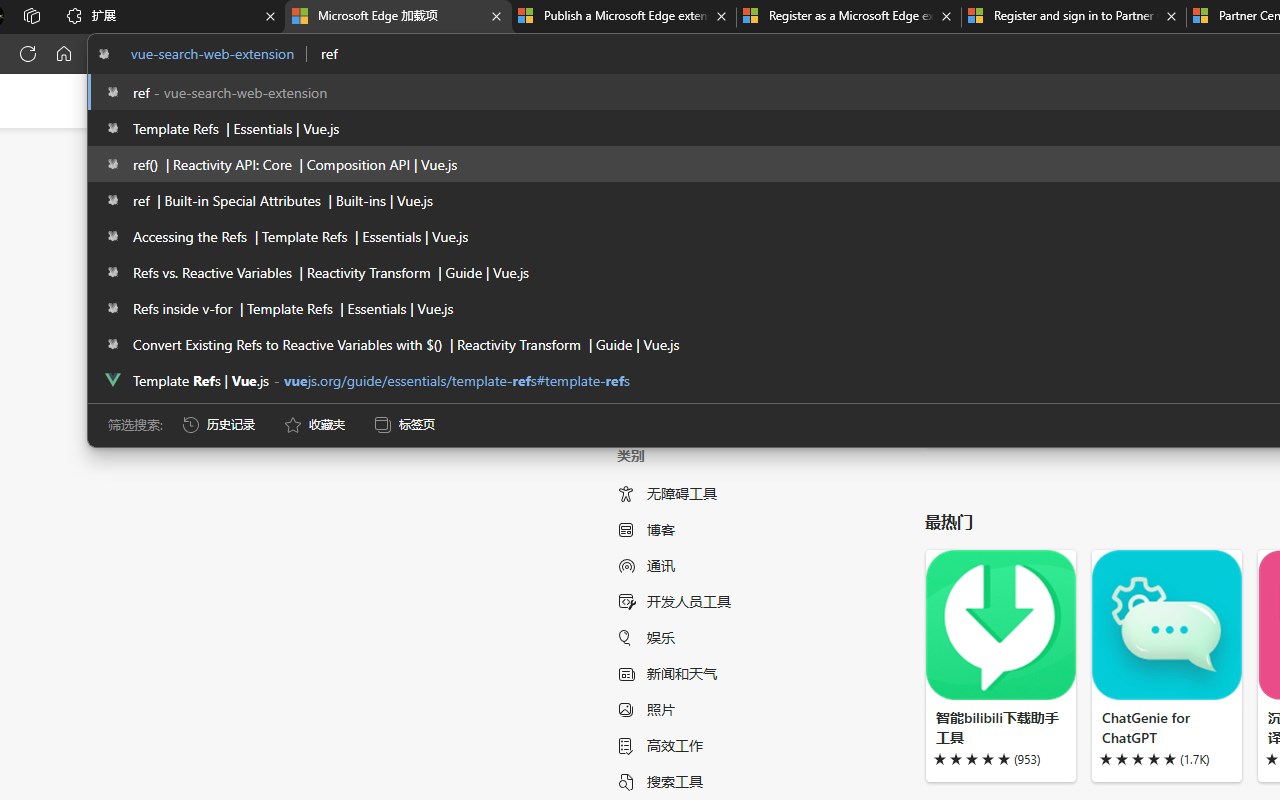1280x800 pixels.
Task: Click the address bar search text field
Action: tap(700, 54)
